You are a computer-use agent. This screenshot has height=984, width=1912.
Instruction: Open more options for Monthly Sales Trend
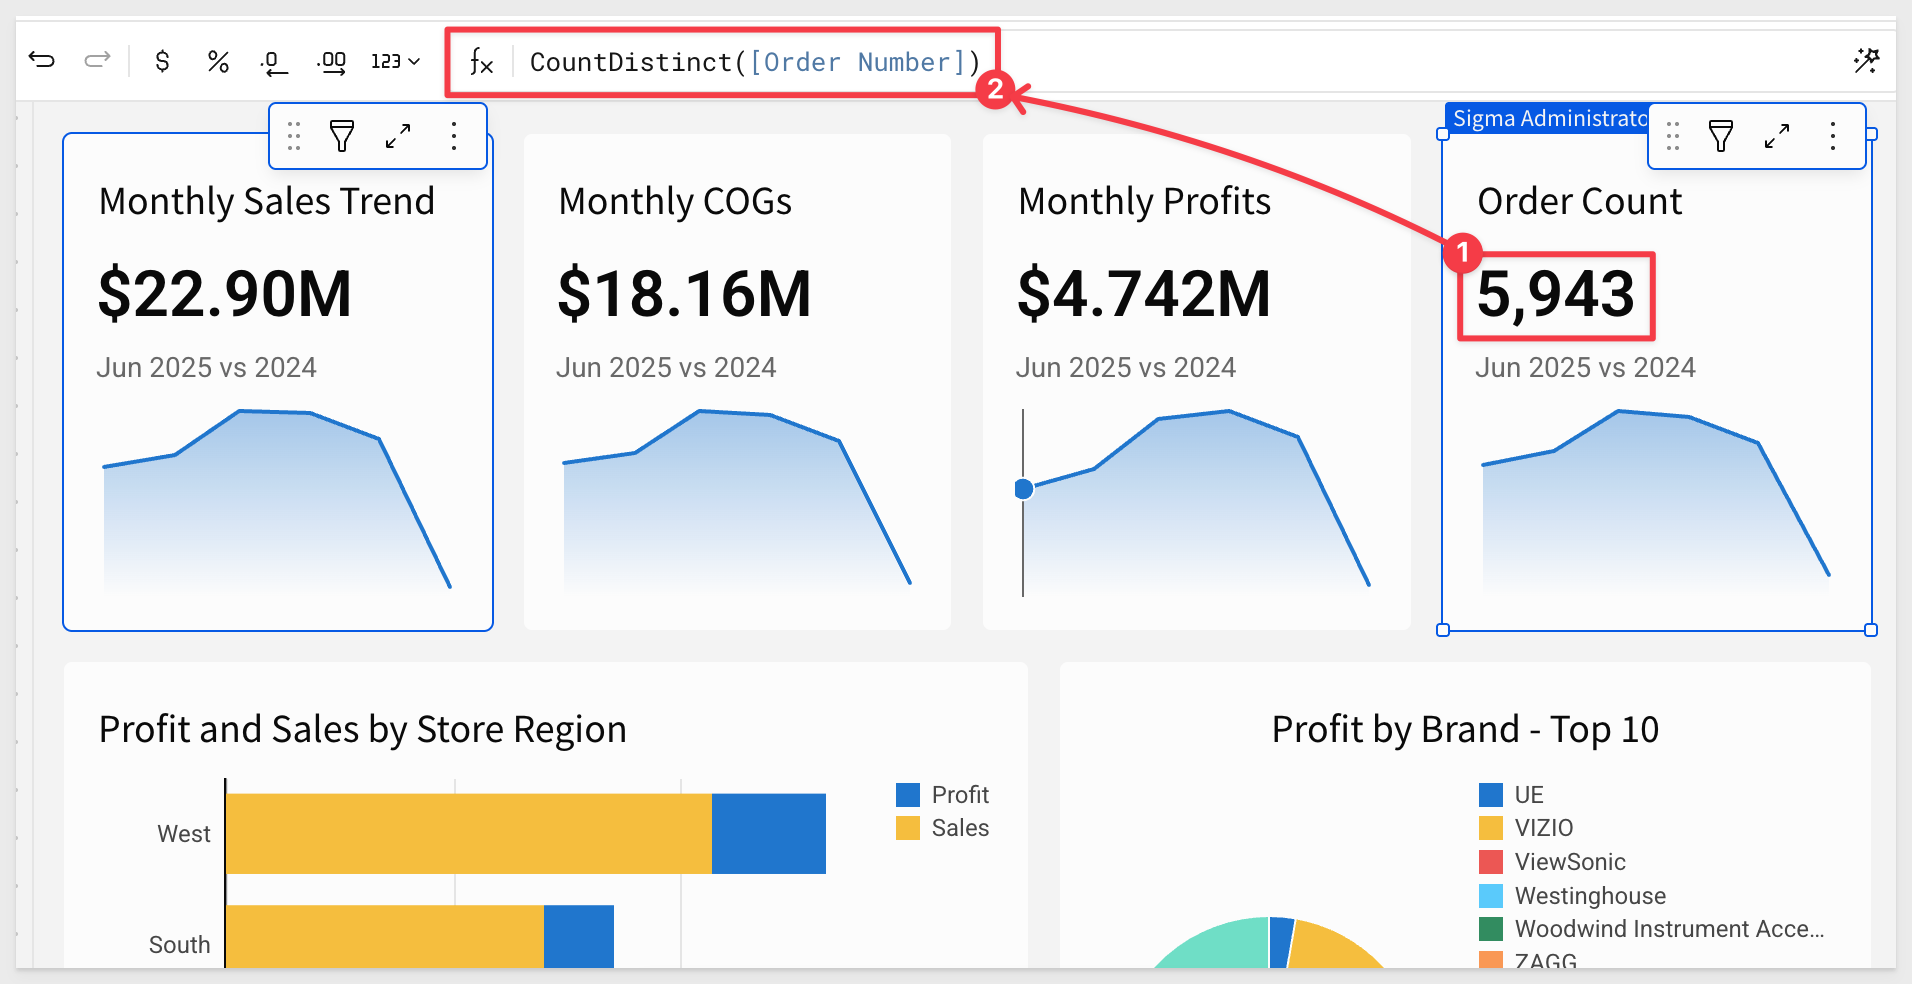click(x=454, y=136)
